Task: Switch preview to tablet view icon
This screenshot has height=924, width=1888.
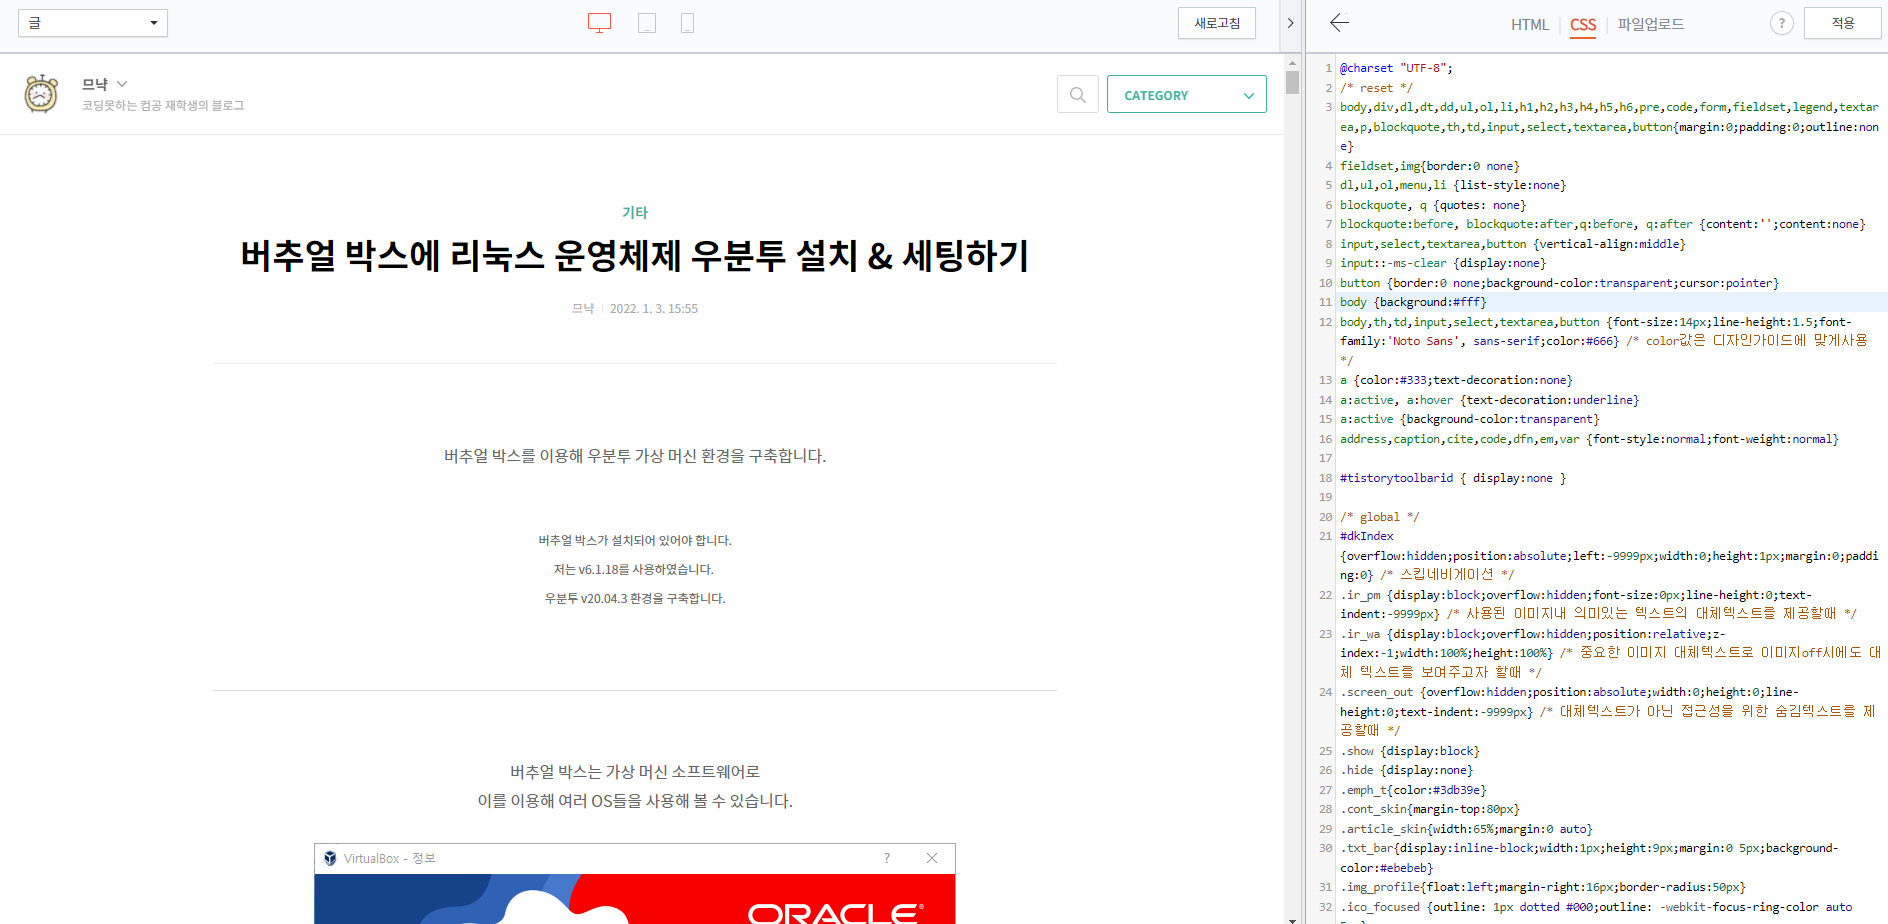Action: pos(647,23)
